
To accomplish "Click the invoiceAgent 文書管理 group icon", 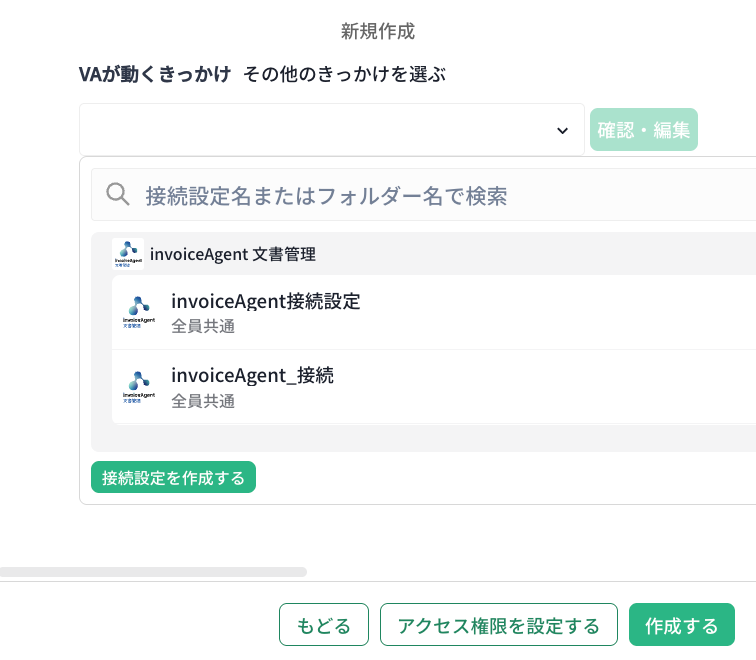I will [128, 254].
